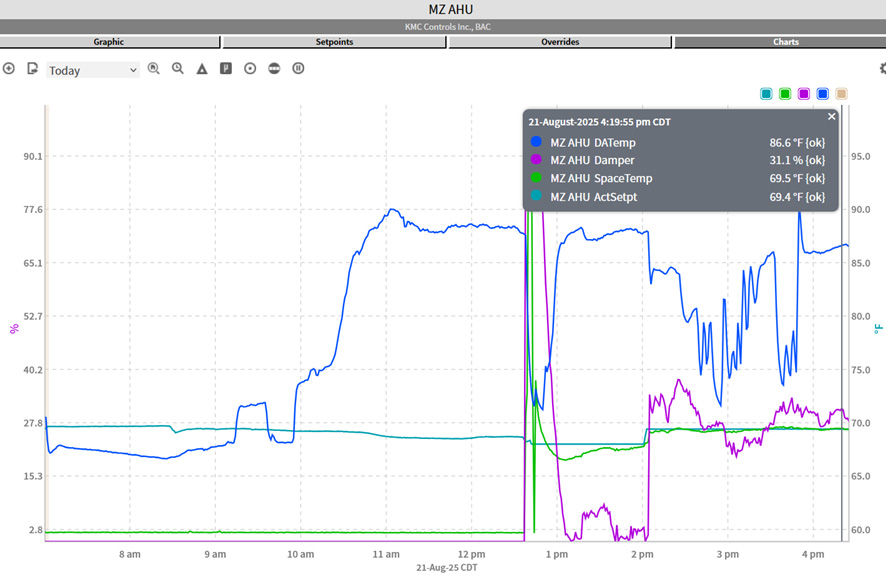Screen dimensions: 886x579
Task: Select the Charts tab
Action: pyautogui.click(x=785, y=42)
